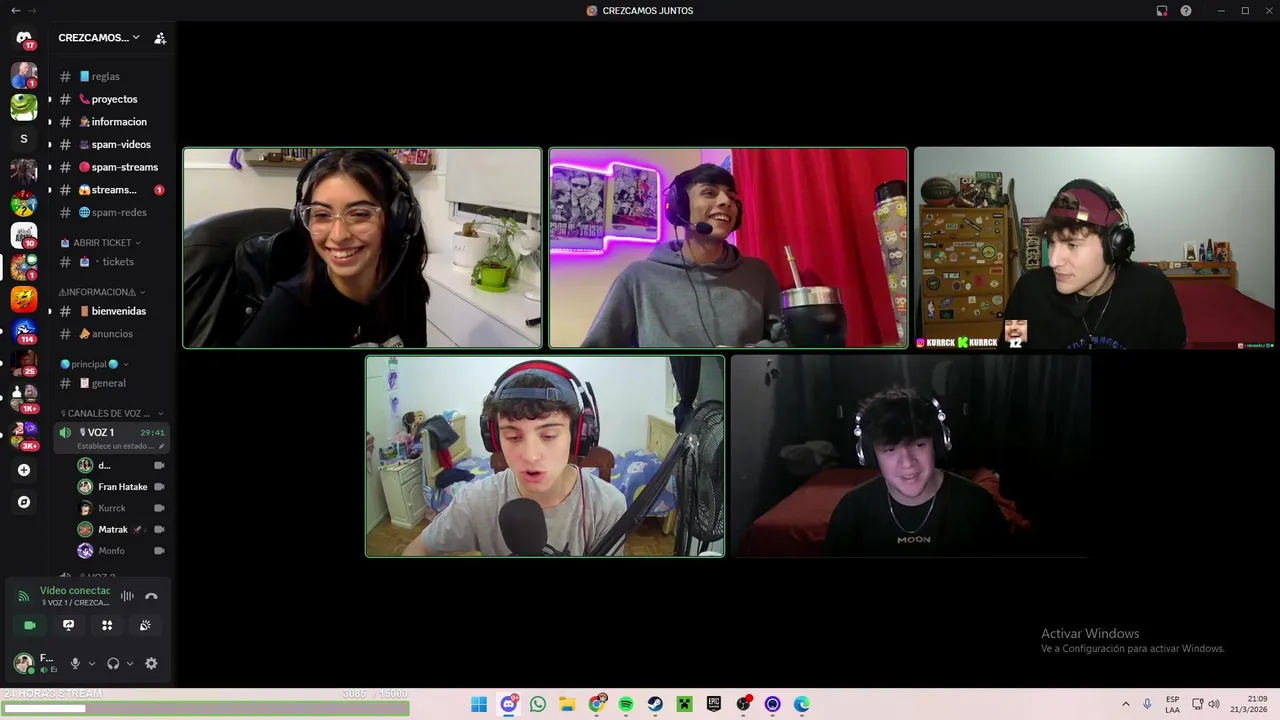Open the anuncios channel
Screen dimensions: 1280x720
click(x=111, y=334)
